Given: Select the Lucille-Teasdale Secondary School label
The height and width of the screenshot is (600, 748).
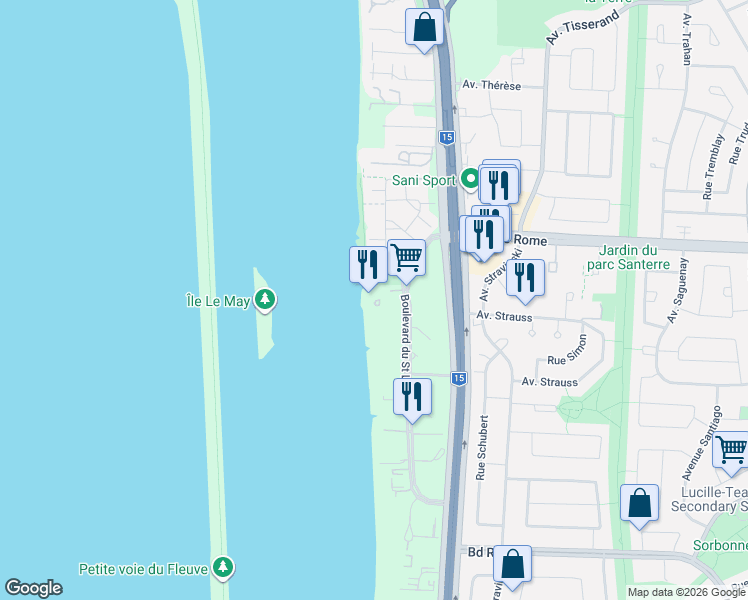Looking at the screenshot, I should [x=709, y=499].
